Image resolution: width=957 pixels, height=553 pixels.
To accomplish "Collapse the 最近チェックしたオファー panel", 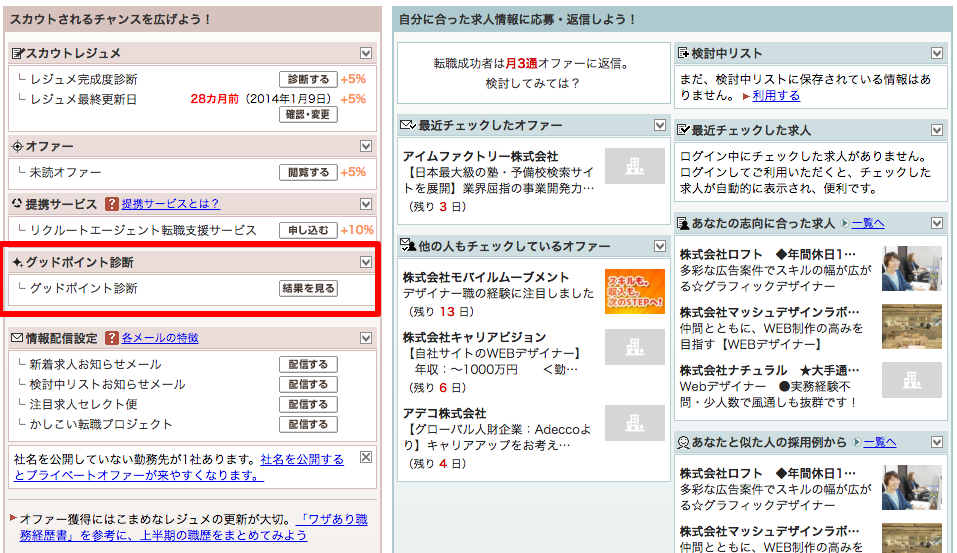I will click(660, 125).
